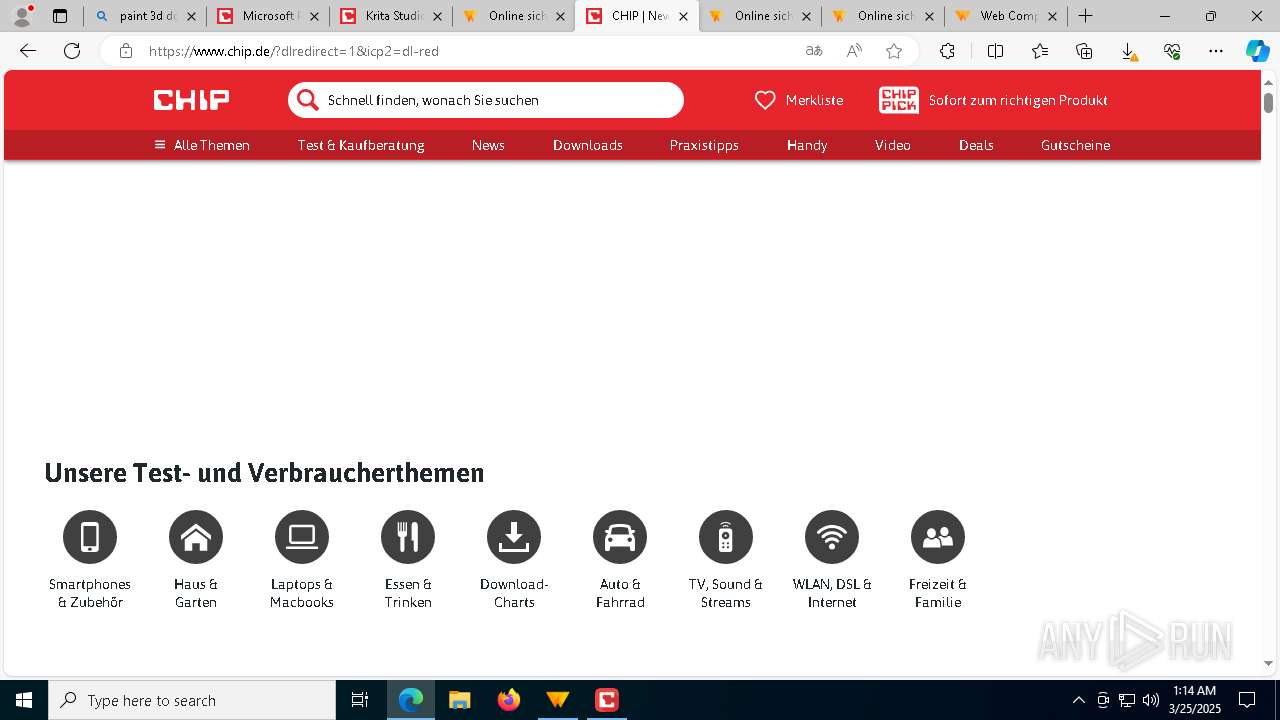Viewport: 1280px width, 720px height.
Task: Add page to favorites with star icon
Action: click(894, 51)
